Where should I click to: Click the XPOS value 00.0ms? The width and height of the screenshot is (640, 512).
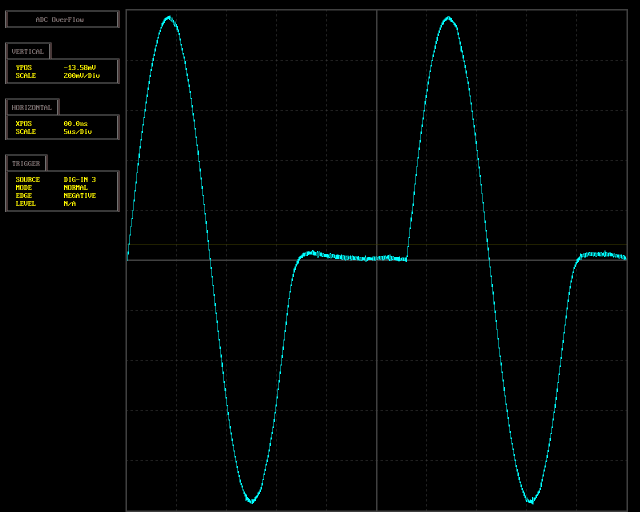75,124
